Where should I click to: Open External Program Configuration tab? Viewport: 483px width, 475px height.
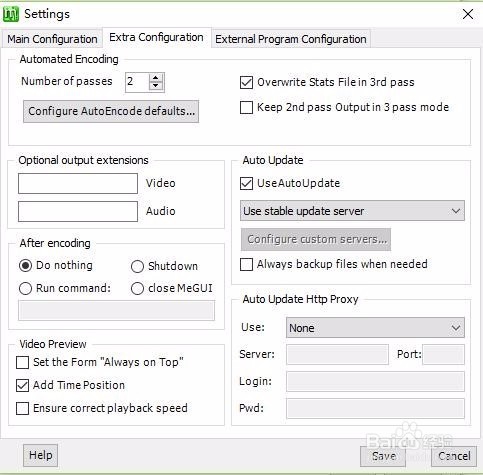[x=291, y=39]
